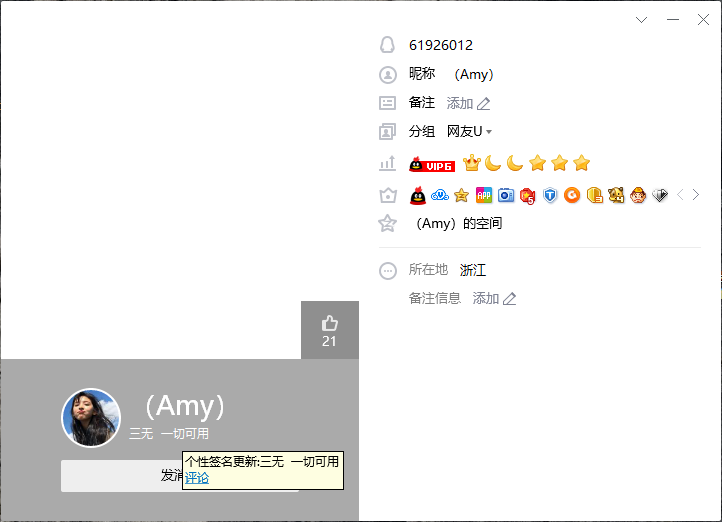This screenshot has width=722, height=522.
Task: Minimize the profile window
Action: 673,20
